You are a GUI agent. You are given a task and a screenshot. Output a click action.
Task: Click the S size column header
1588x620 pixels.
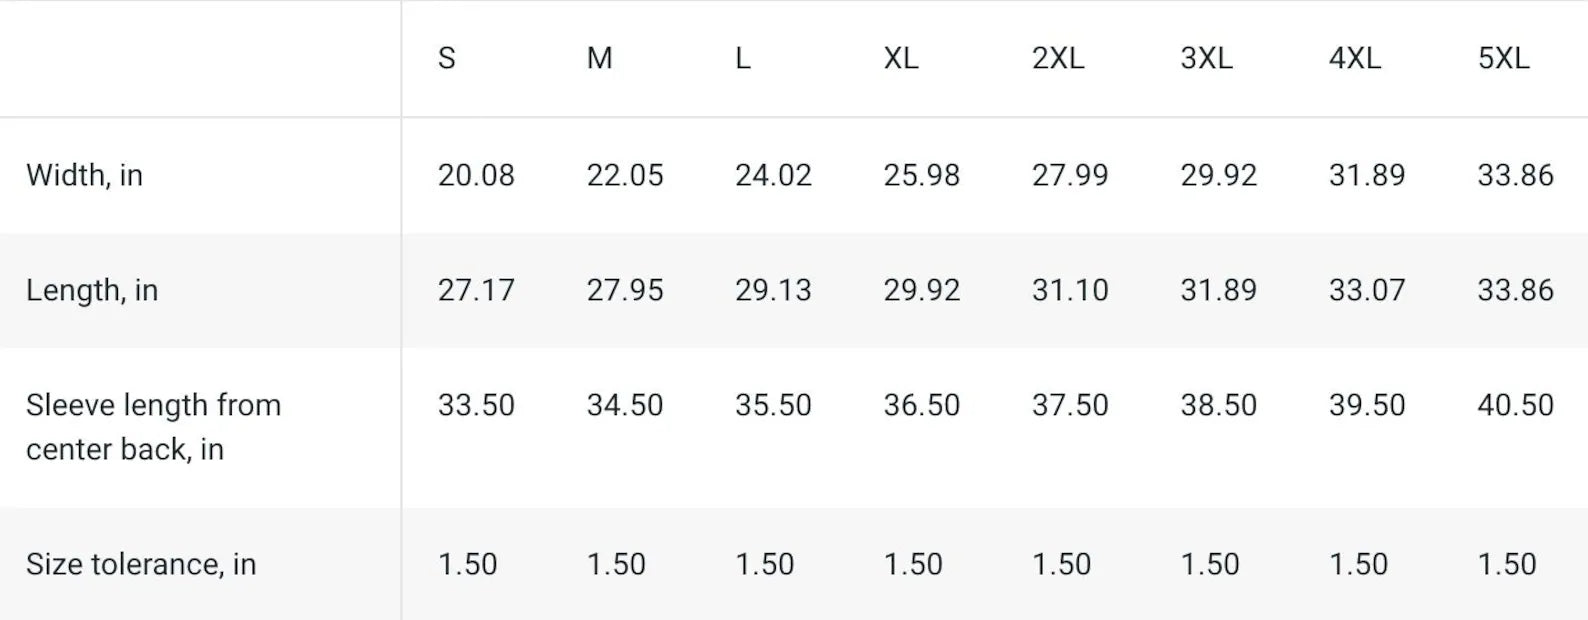coord(446,58)
